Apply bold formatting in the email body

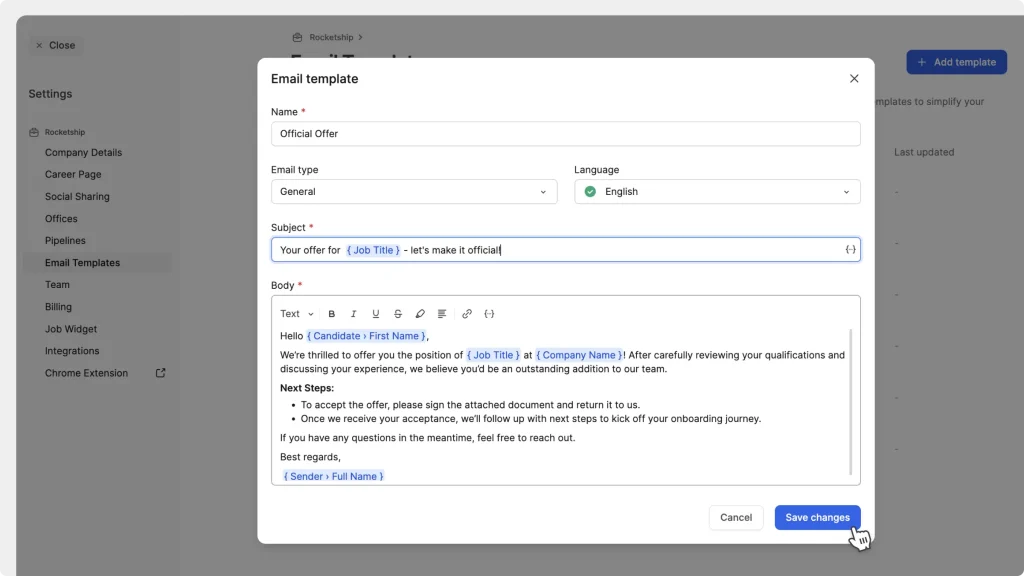point(331,313)
